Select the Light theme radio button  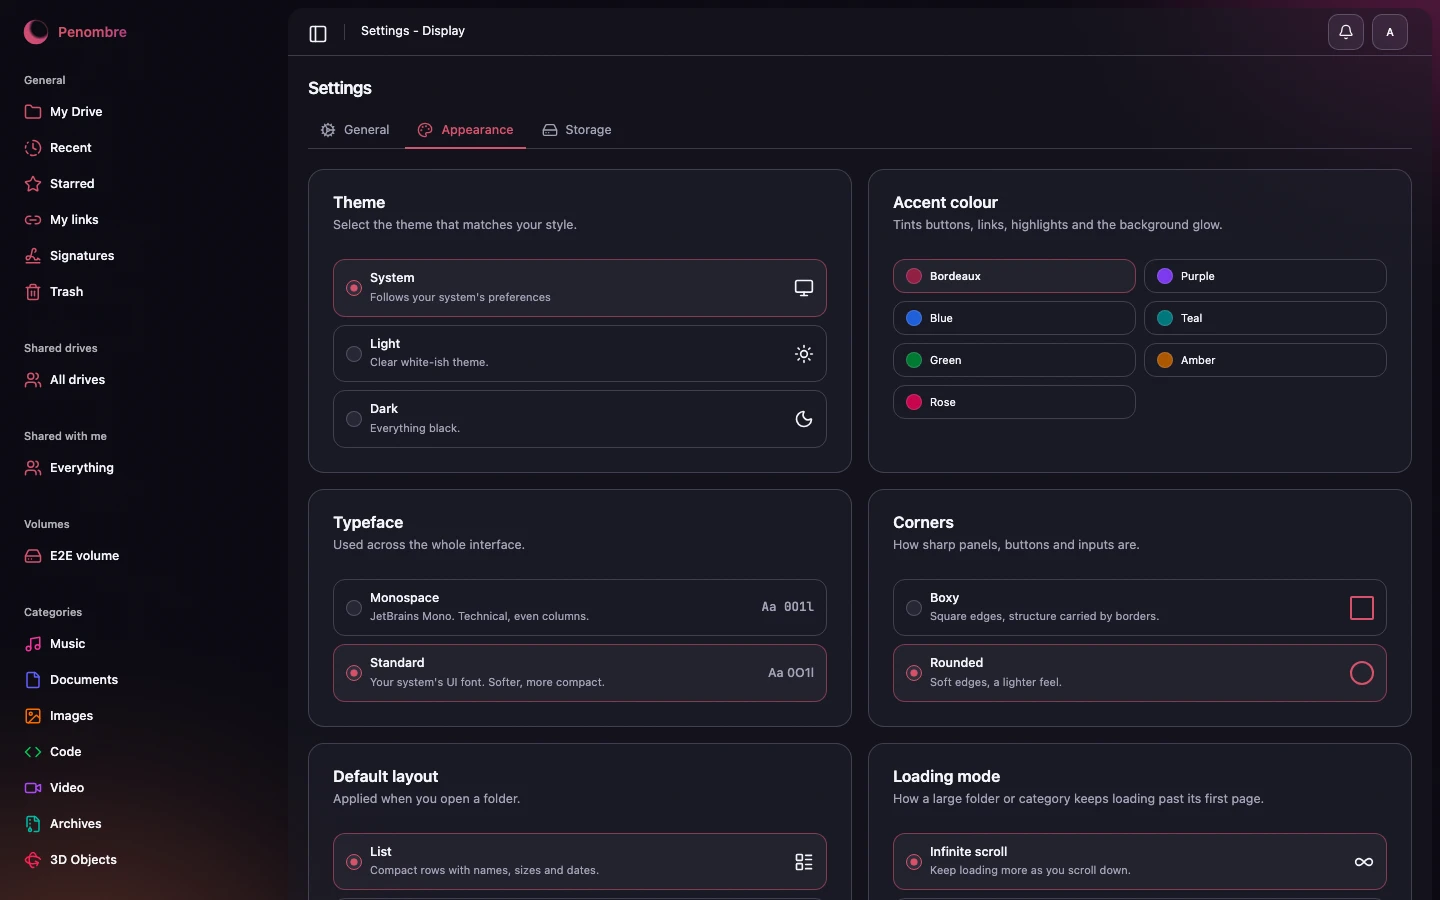[354, 354]
